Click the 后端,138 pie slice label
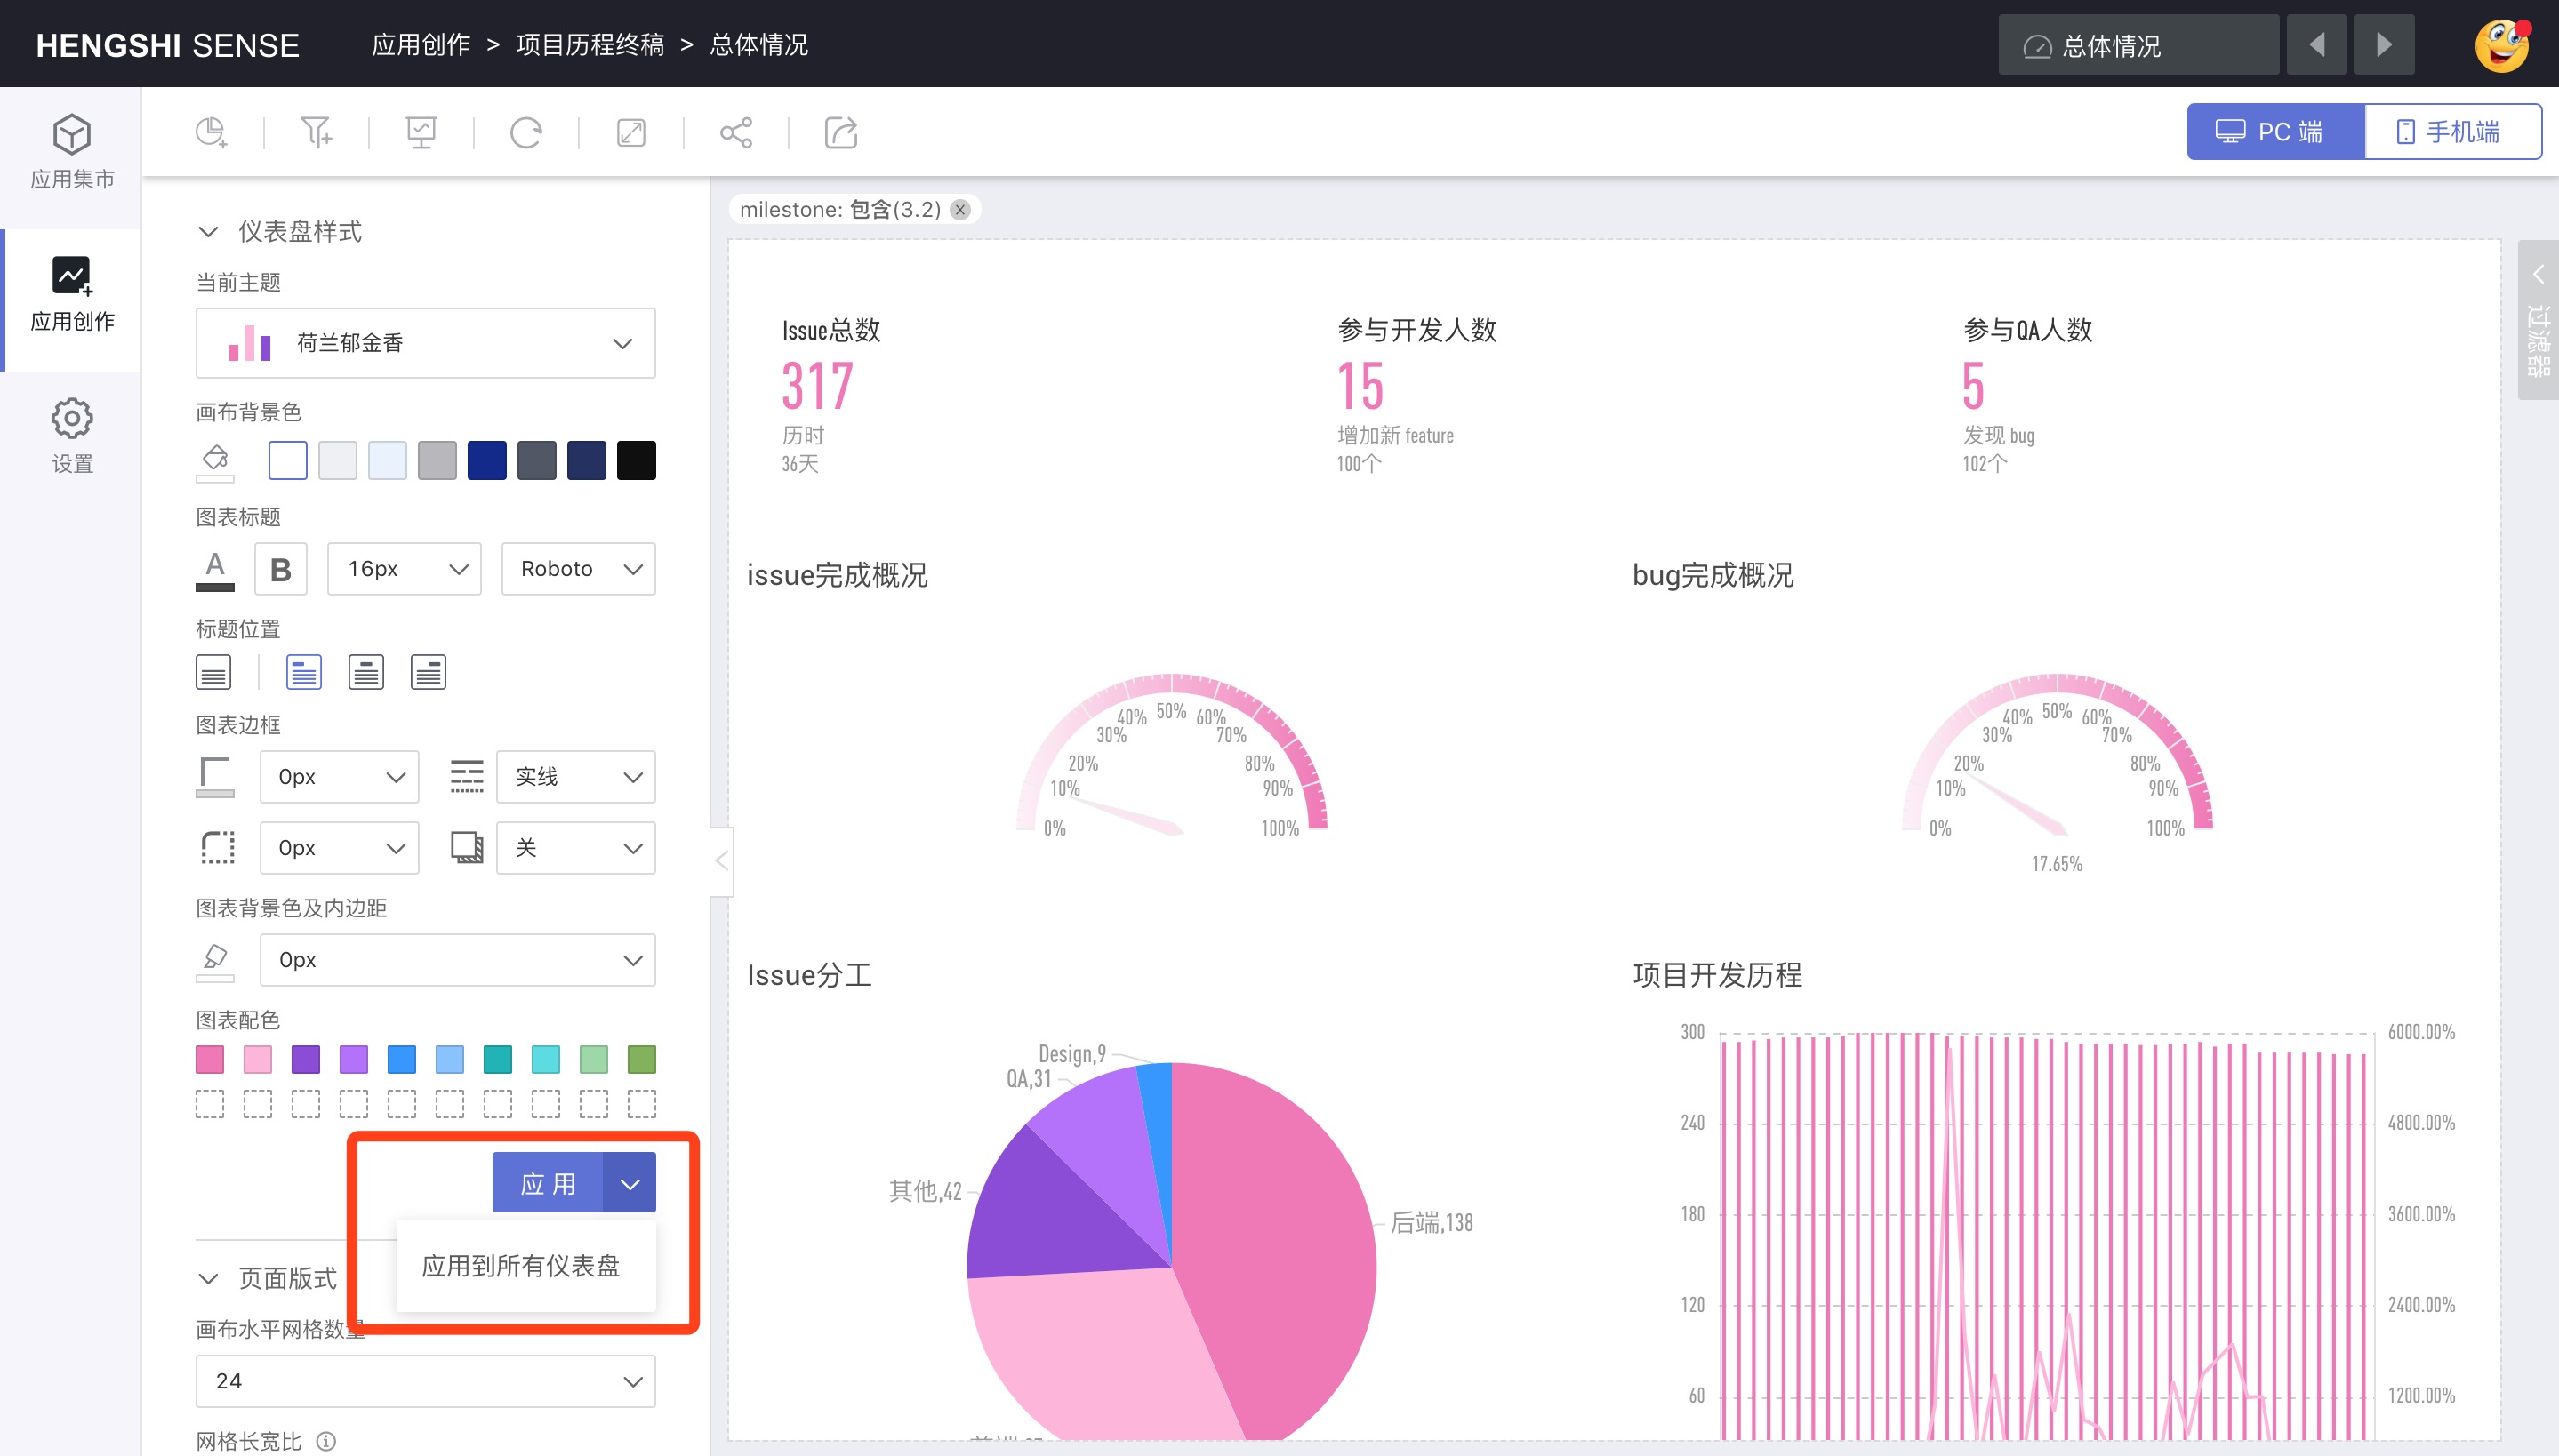 [1432, 1222]
